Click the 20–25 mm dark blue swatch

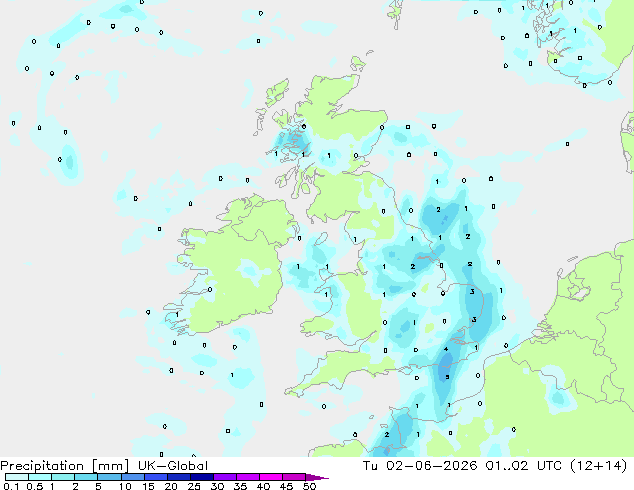pyautogui.click(x=179, y=477)
